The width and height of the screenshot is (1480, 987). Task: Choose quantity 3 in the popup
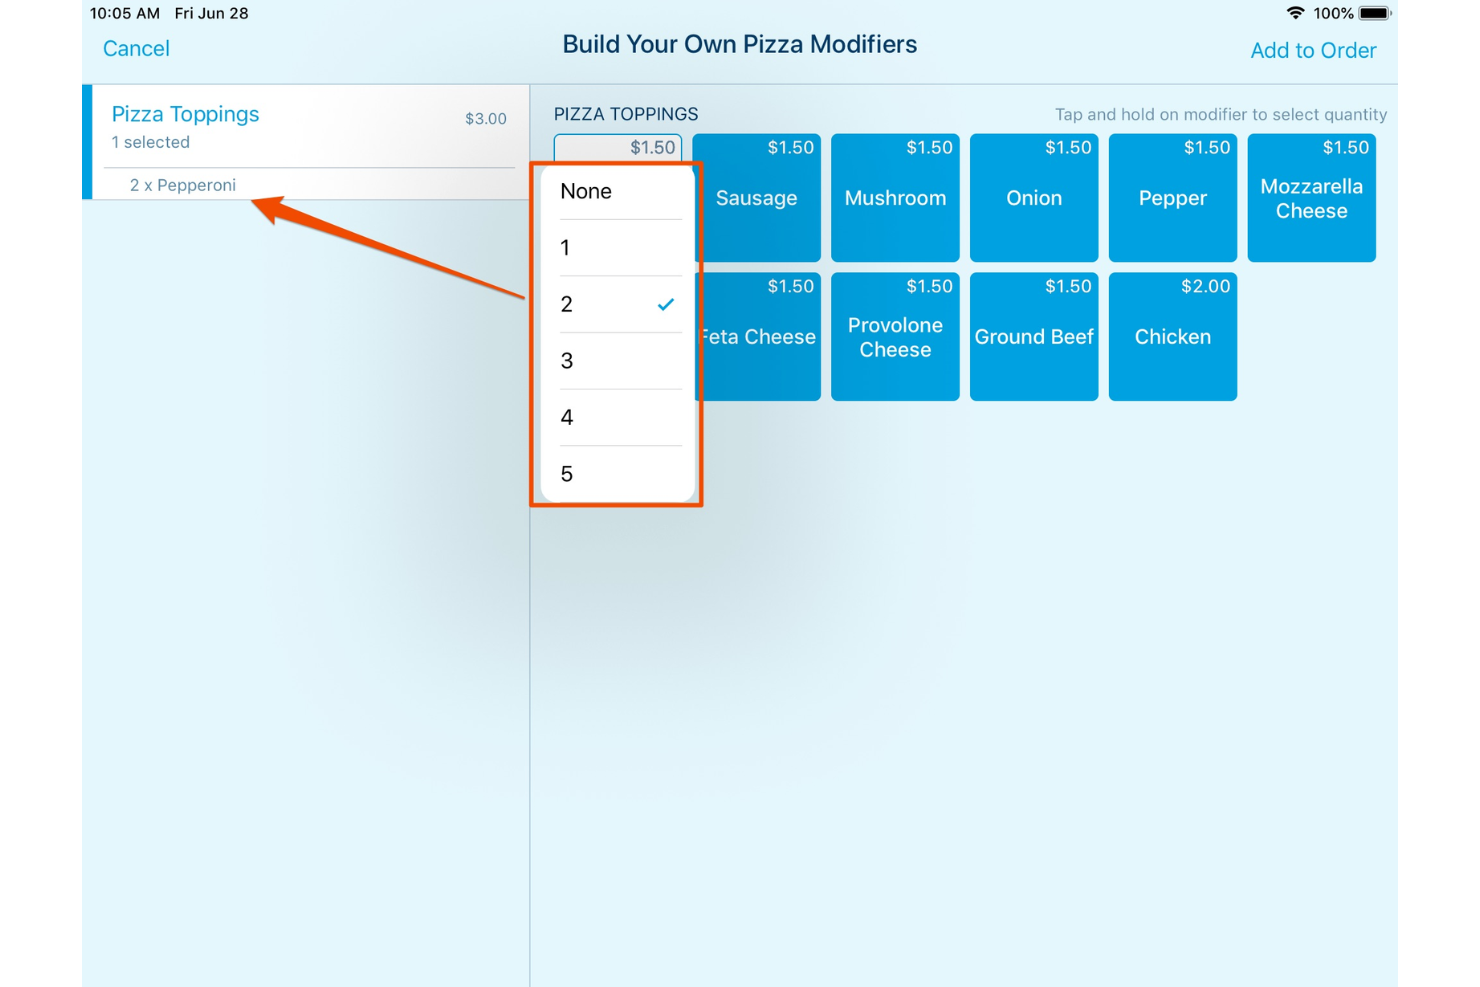coord(617,361)
